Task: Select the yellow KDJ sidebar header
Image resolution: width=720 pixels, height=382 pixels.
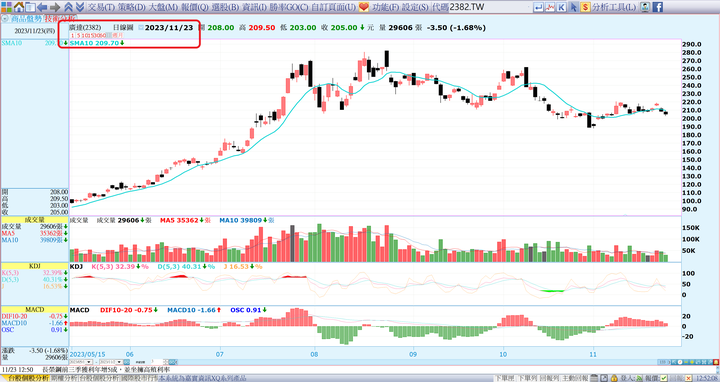Action: [x=35, y=266]
